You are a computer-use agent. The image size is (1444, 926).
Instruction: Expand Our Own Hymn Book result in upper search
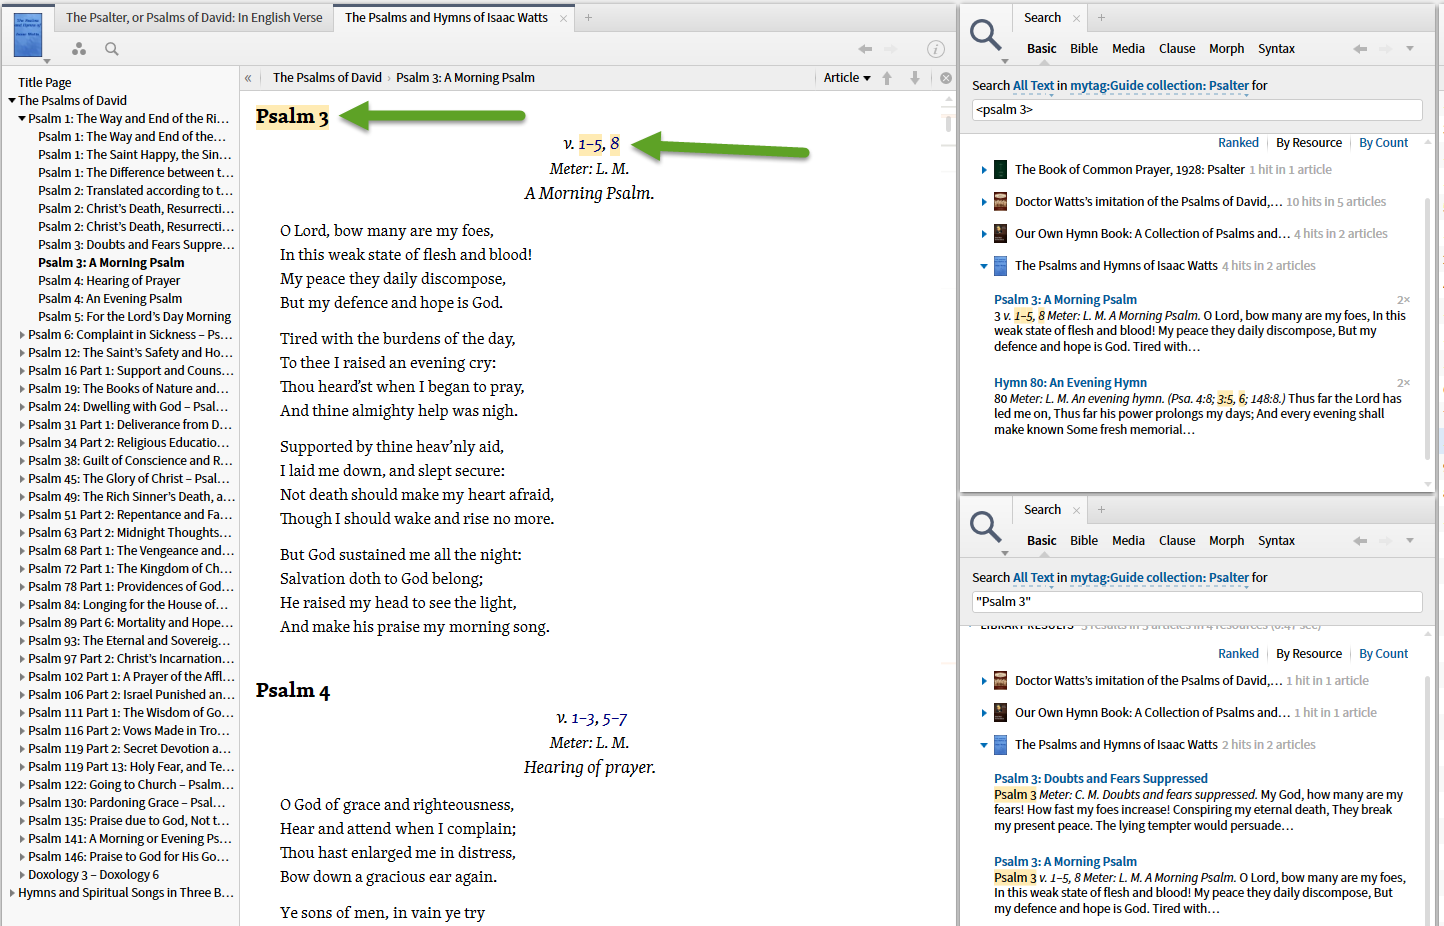(984, 234)
